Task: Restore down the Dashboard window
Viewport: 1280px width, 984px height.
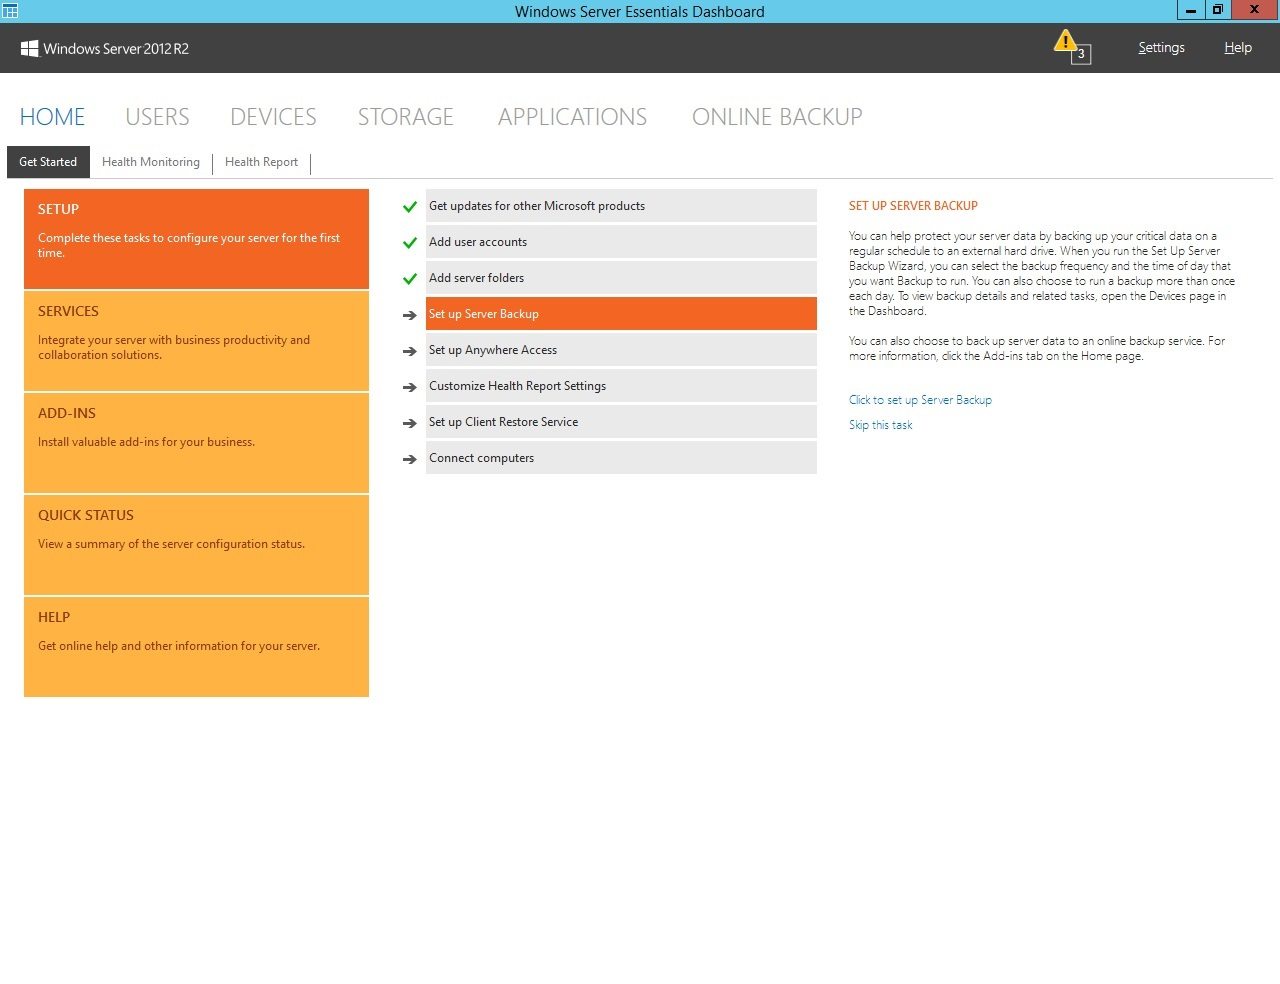Action: coord(1217,10)
